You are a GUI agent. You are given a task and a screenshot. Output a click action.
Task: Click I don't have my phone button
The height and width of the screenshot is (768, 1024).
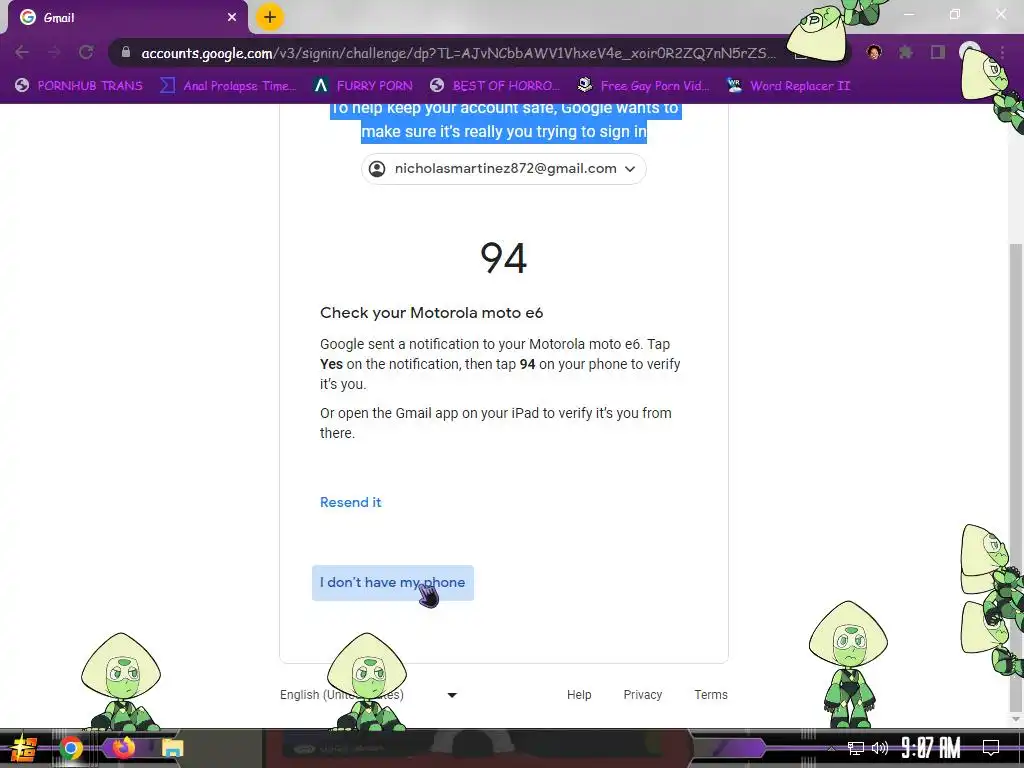click(x=392, y=583)
